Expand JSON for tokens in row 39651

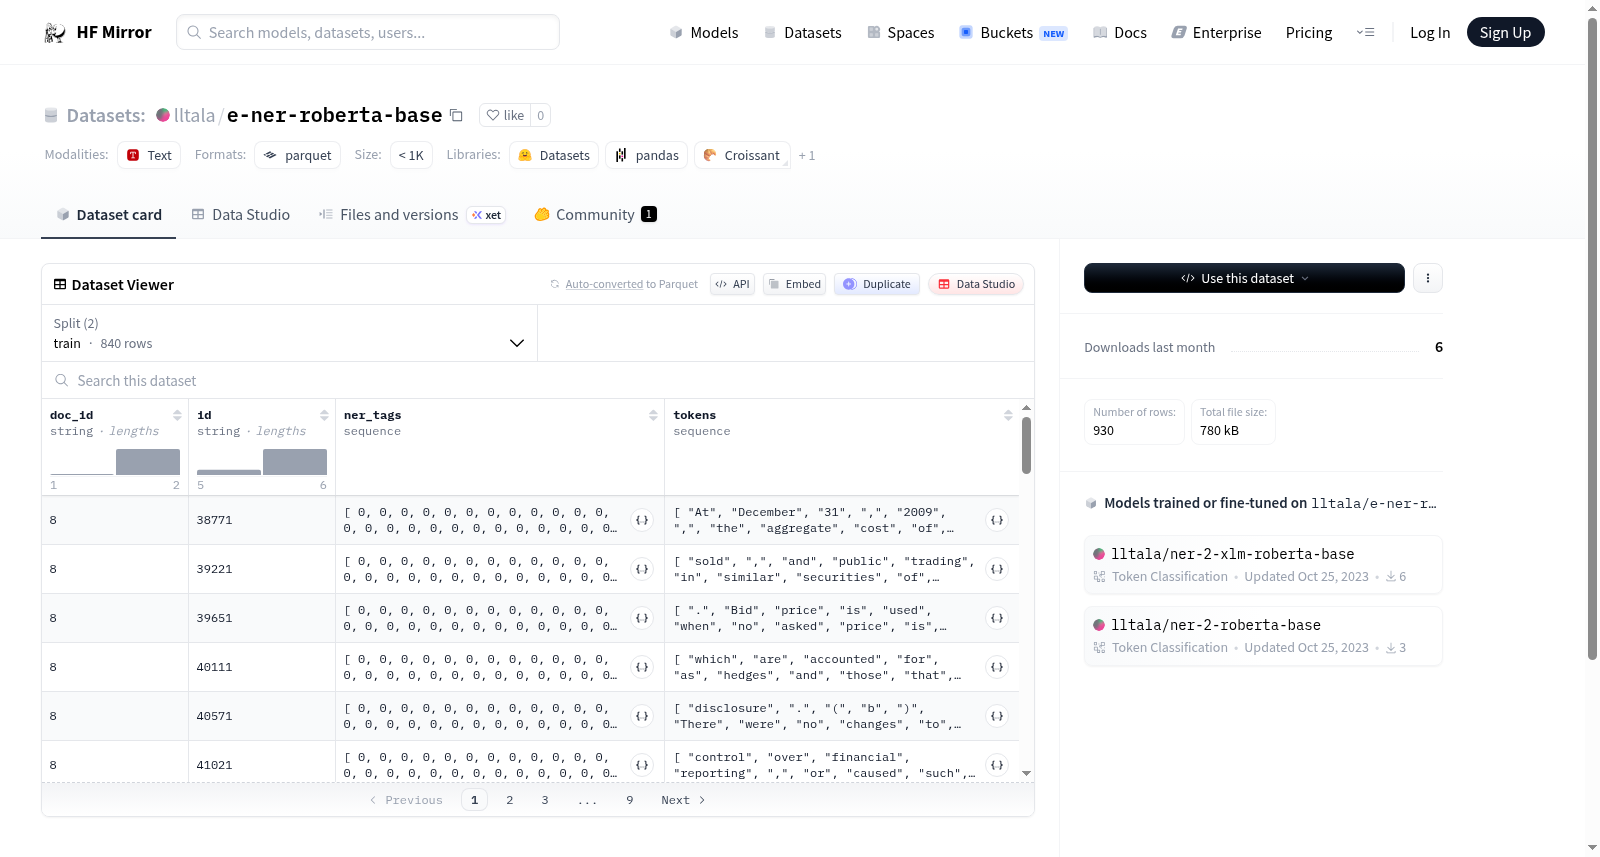(x=997, y=618)
